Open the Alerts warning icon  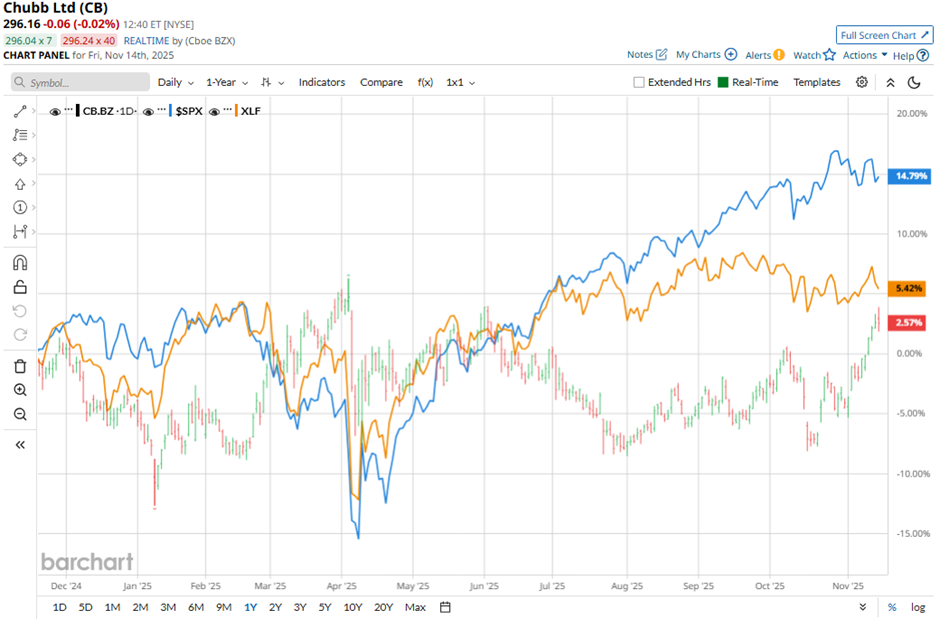[779, 55]
